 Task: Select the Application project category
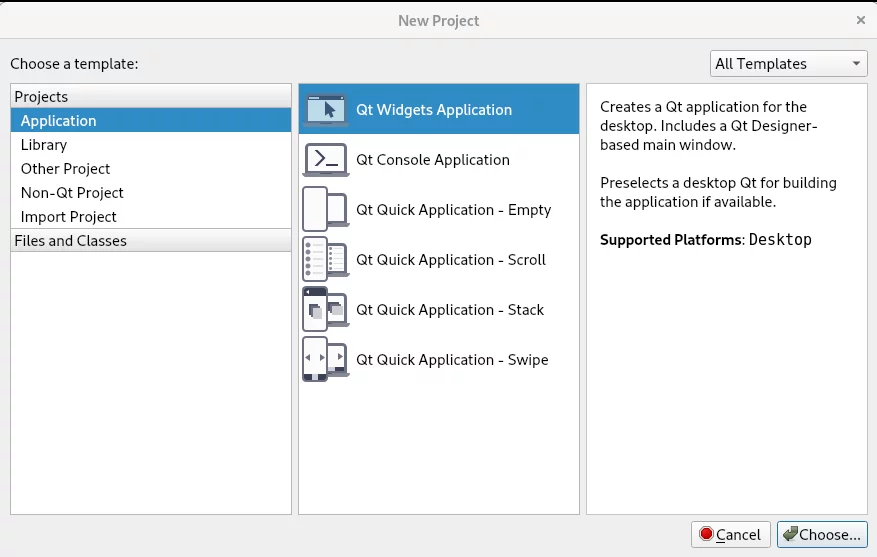coord(151,120)
